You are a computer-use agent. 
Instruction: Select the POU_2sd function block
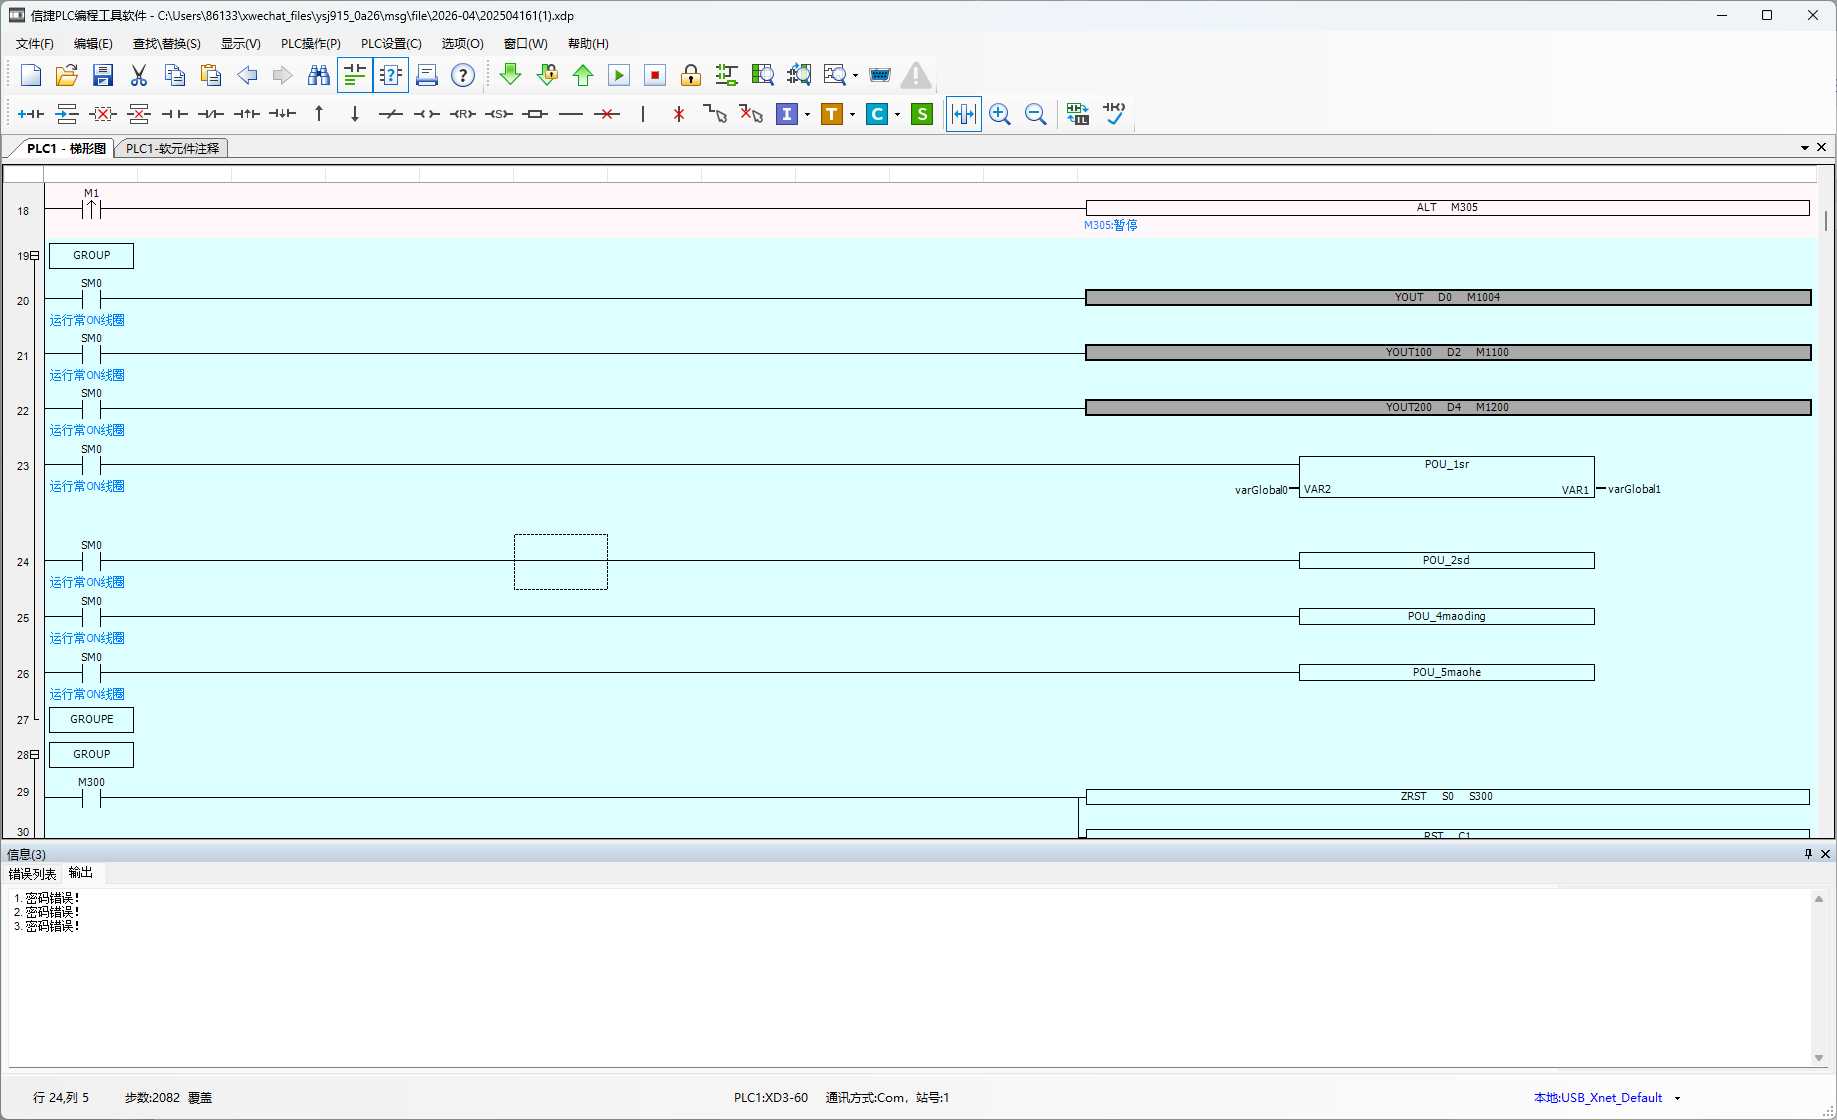tap(1446, 561)
